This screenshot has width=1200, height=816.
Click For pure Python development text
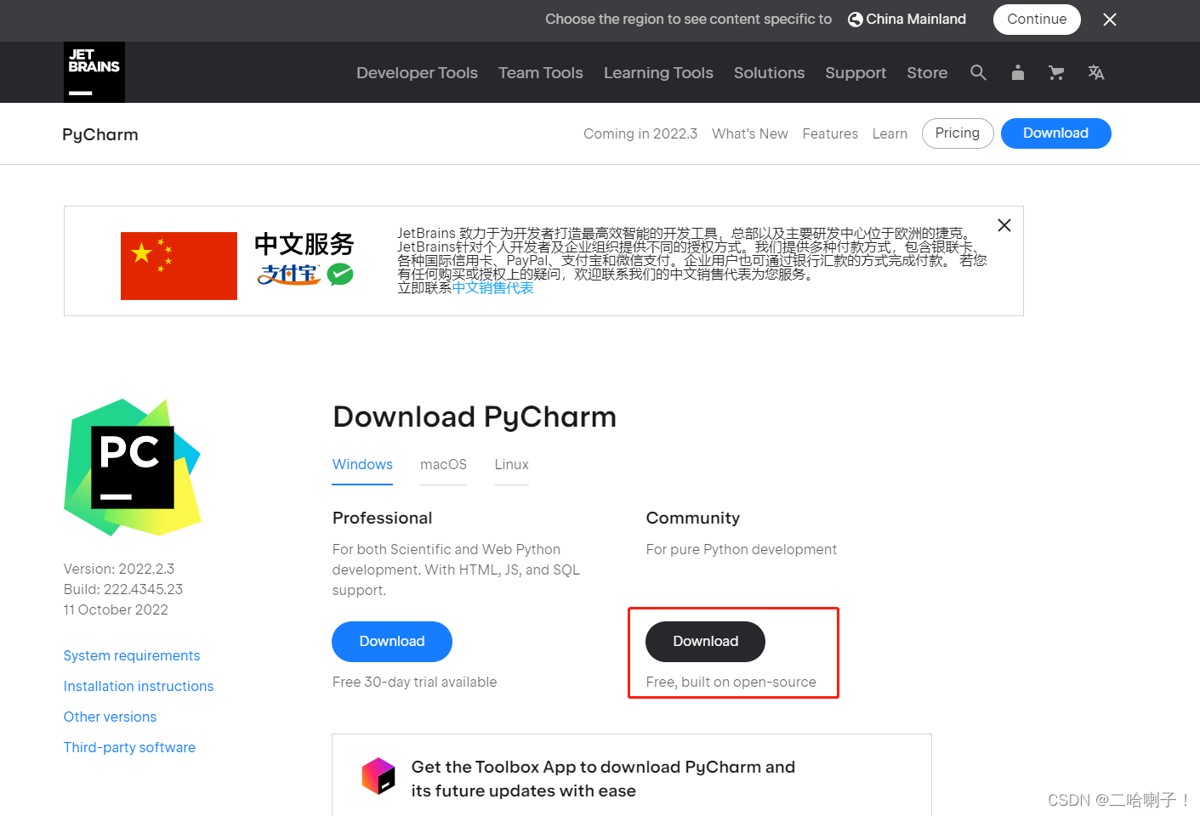[741, 549]
